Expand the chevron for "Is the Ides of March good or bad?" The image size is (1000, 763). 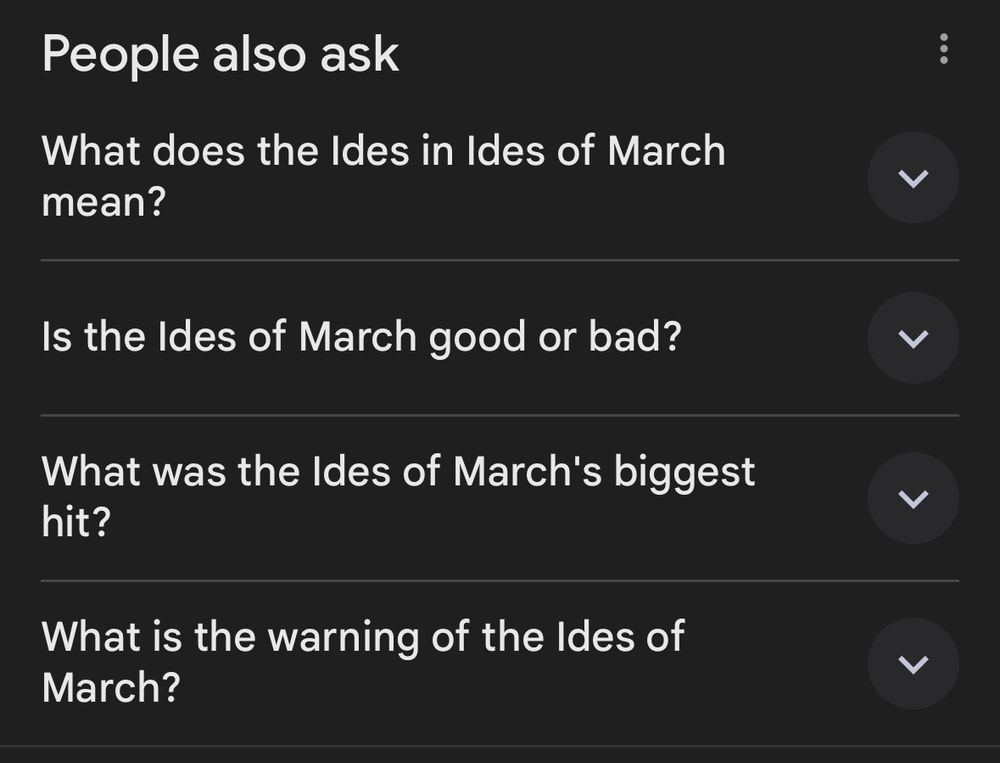pyautogui.click(x=912, y=337)
